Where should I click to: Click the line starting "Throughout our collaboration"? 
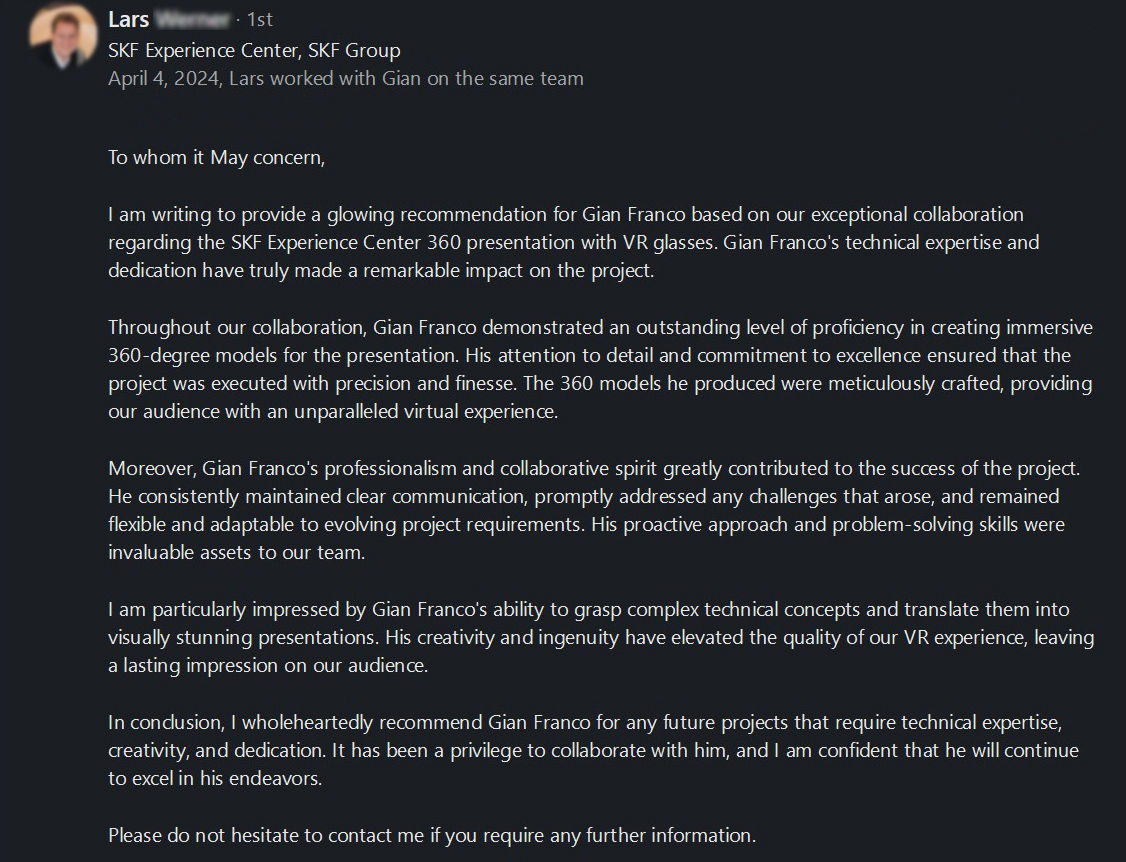(600, 328)
